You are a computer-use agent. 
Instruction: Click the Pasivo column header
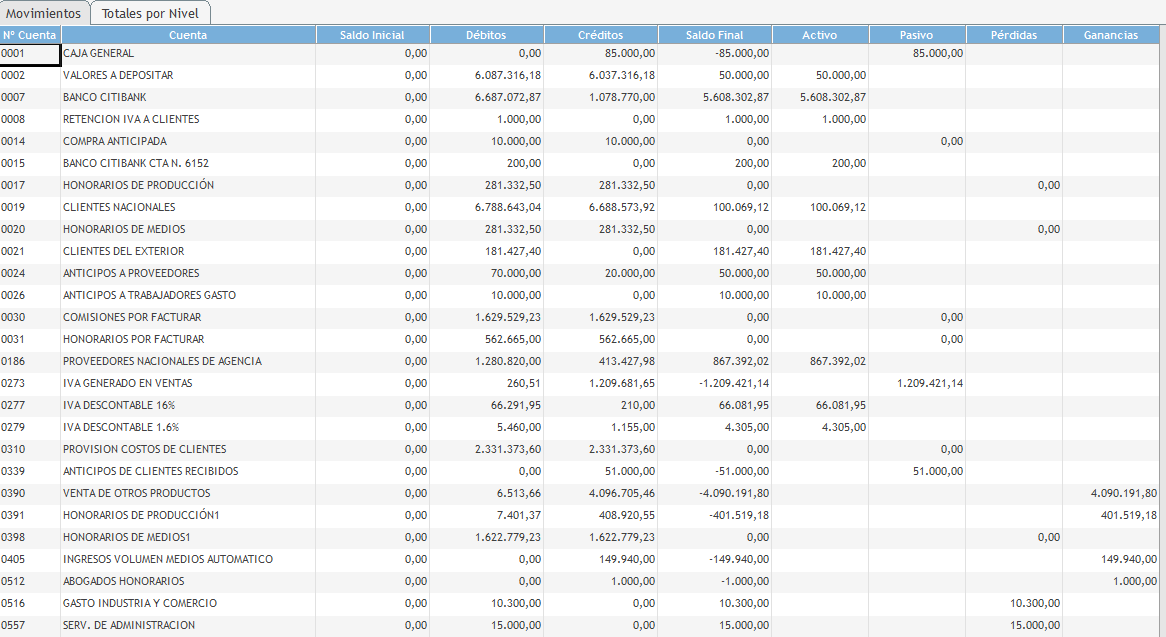916,35
